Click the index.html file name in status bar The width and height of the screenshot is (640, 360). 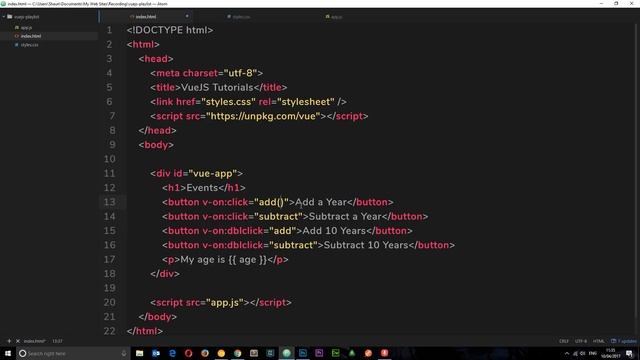(34, 341)
